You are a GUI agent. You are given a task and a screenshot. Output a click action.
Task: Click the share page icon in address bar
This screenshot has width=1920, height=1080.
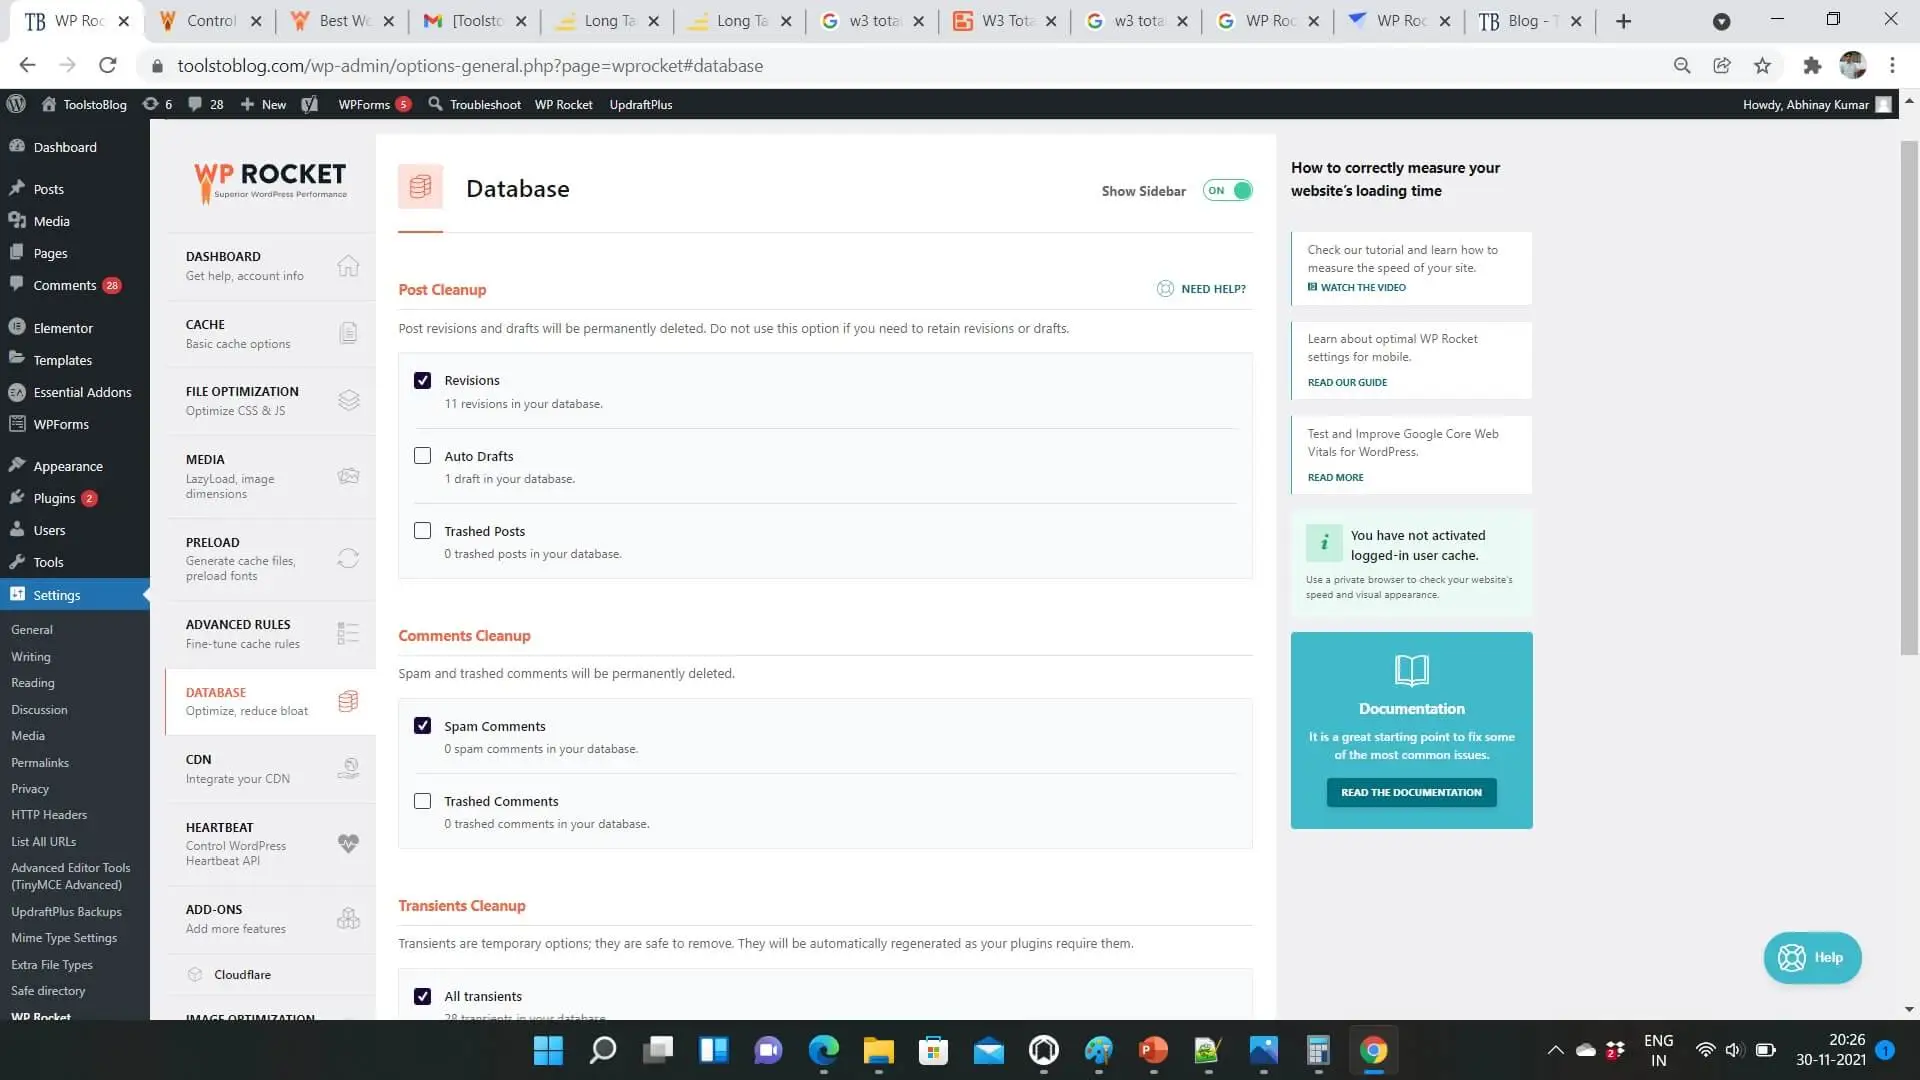(x=1722, y=65)
